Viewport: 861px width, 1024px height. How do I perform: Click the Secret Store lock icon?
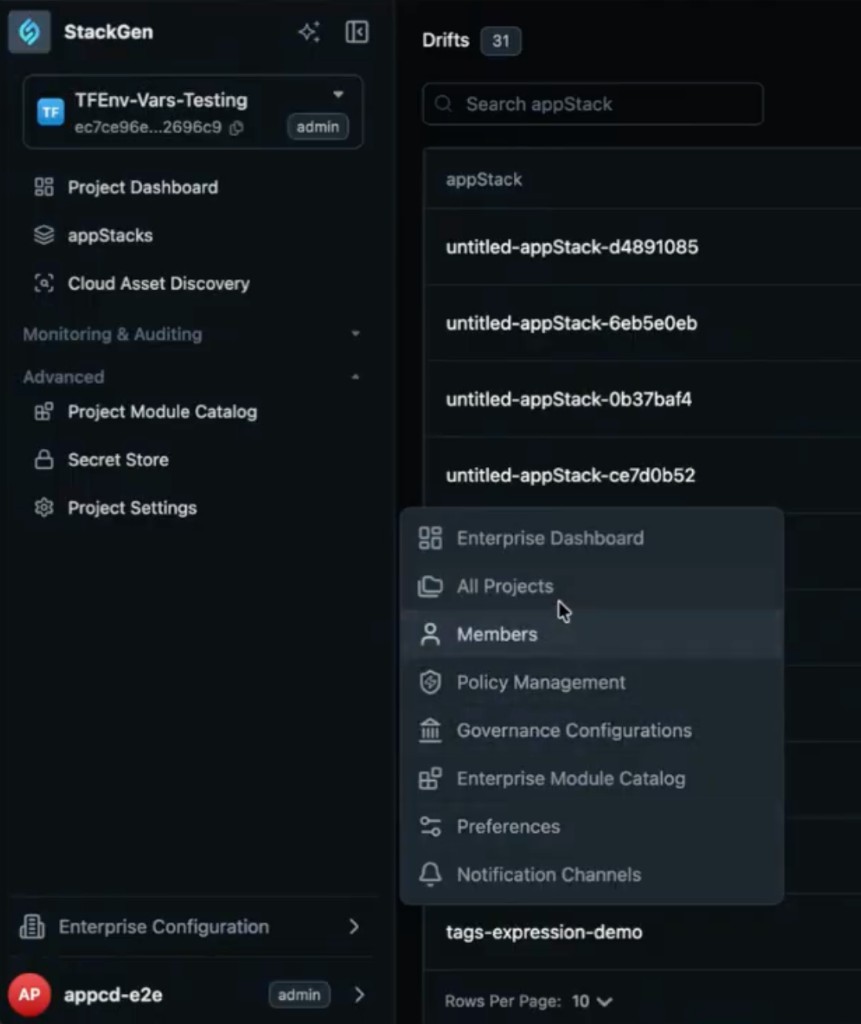click(x=44, y=459)
